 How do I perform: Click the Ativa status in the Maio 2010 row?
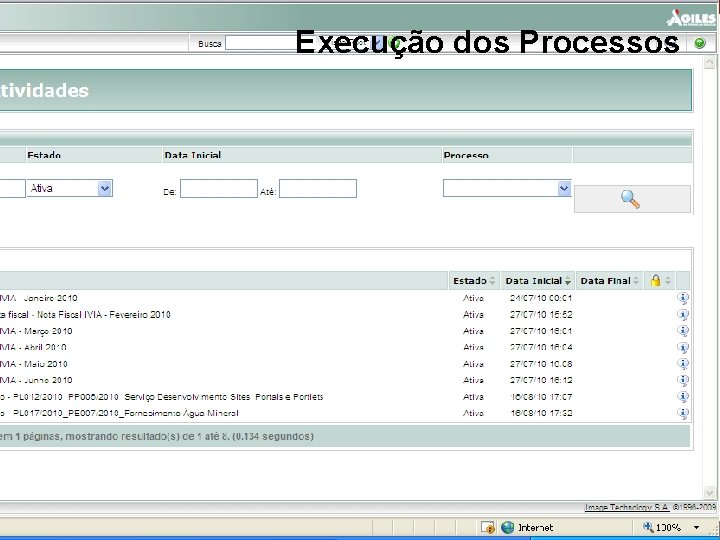pos(473,364)
